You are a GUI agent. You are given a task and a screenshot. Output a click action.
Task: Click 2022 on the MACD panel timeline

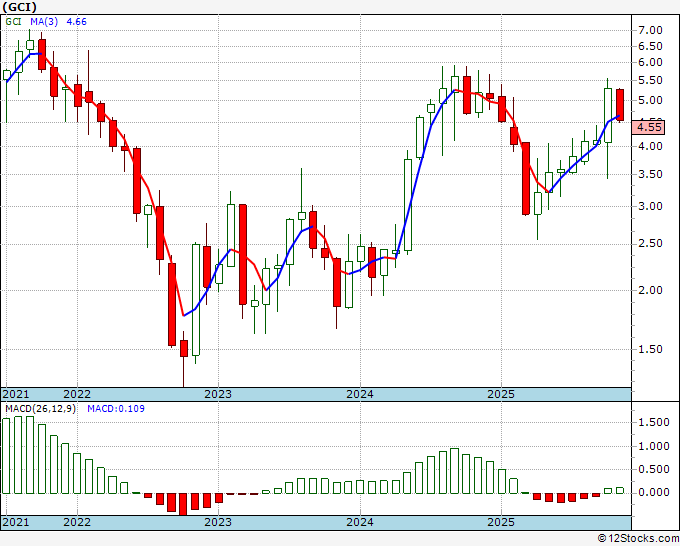click(77, 522)
